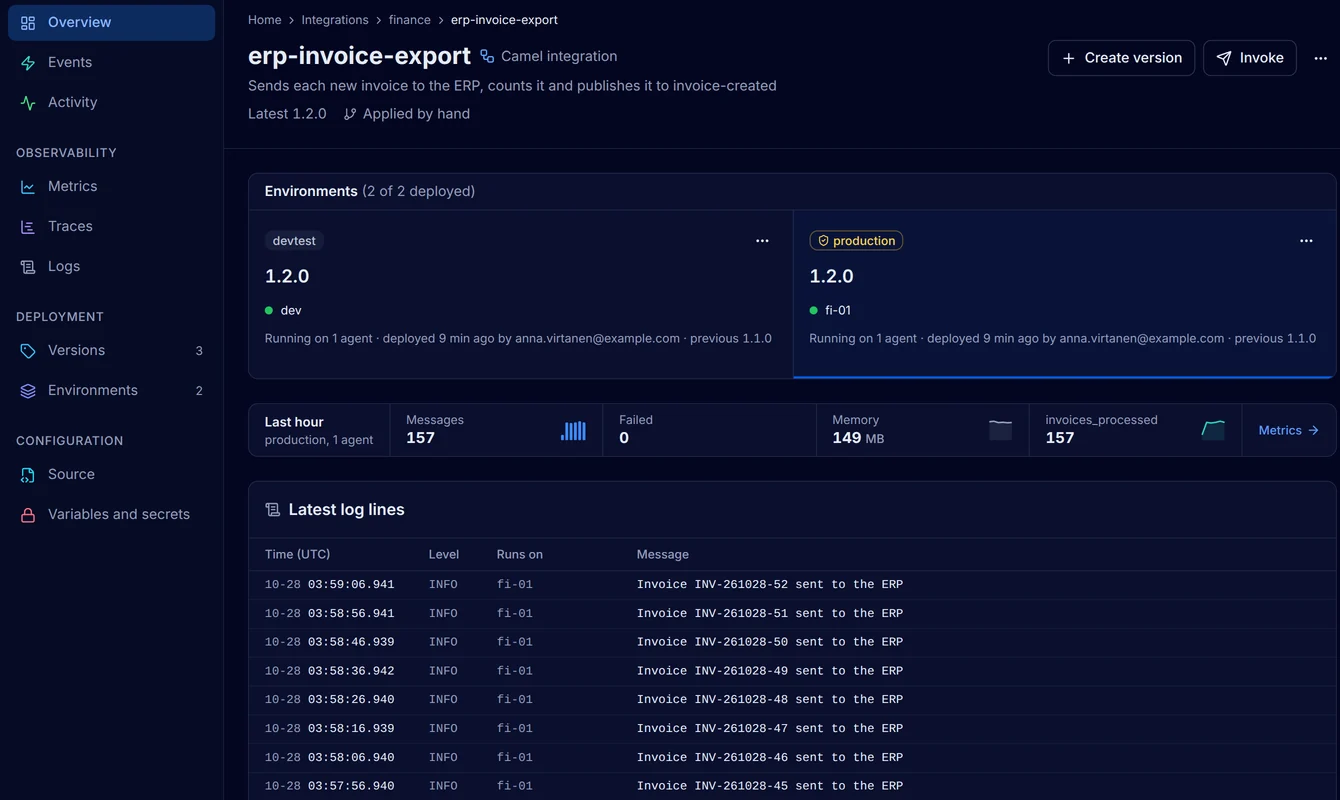Go to Home in the breadcrumb

pyautogui.click(x=265, y=20)
